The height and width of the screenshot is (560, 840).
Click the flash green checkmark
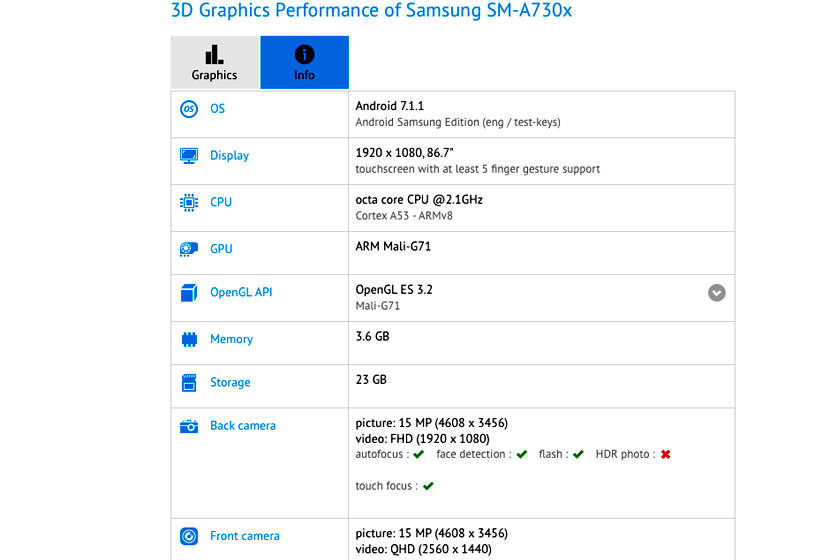[x=578, y=454]
